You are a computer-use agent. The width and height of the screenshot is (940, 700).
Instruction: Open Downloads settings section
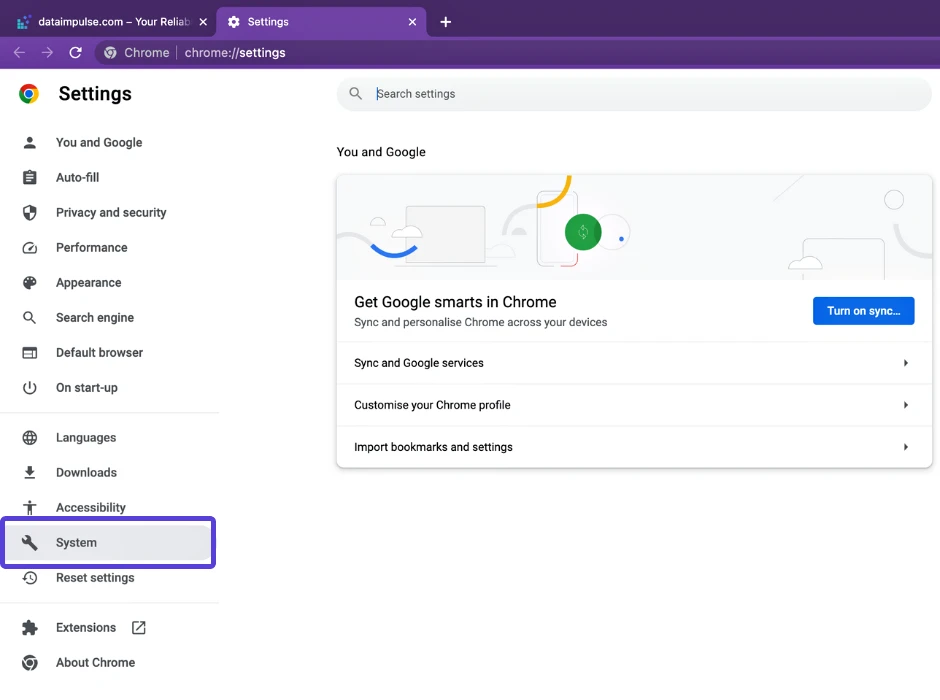(86, 473)
